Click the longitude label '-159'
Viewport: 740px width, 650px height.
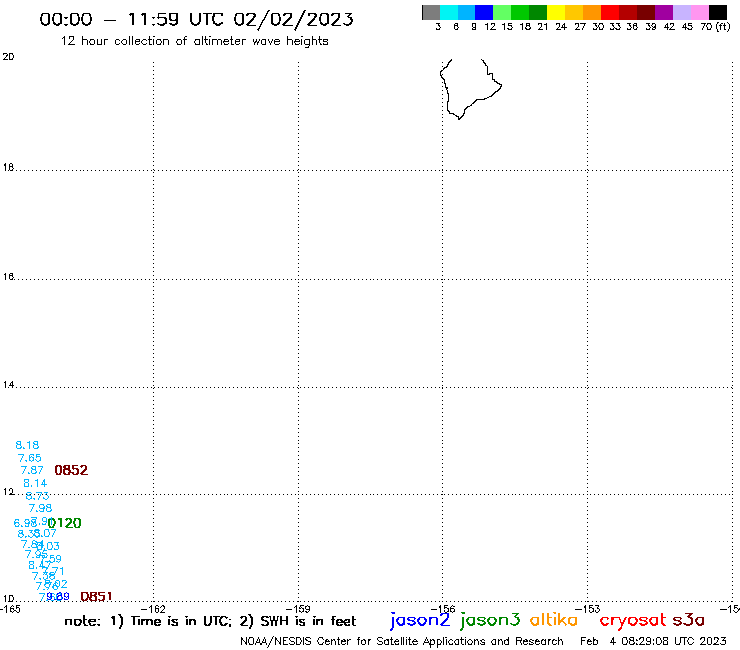pyautogui.click(x=298, y=609)
